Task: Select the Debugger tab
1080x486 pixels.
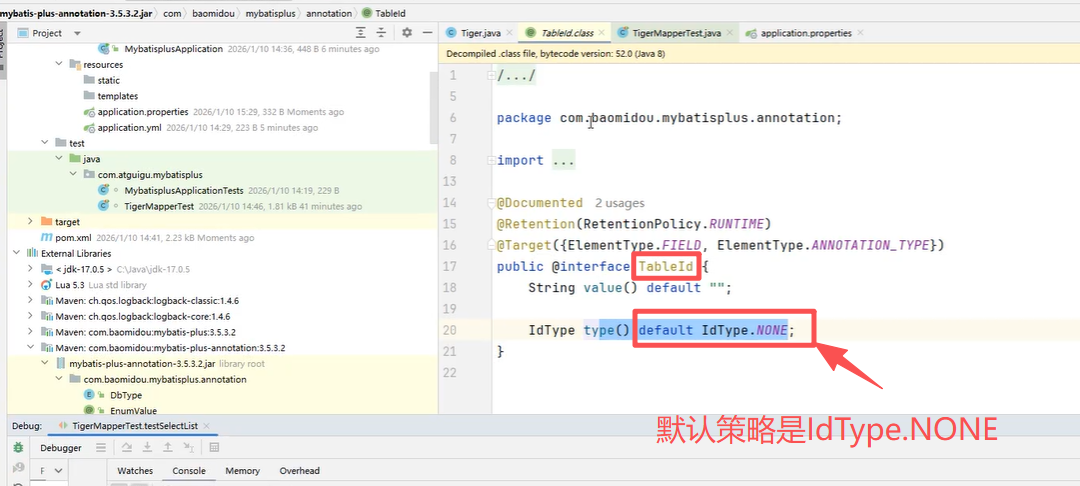Action: 61,447
